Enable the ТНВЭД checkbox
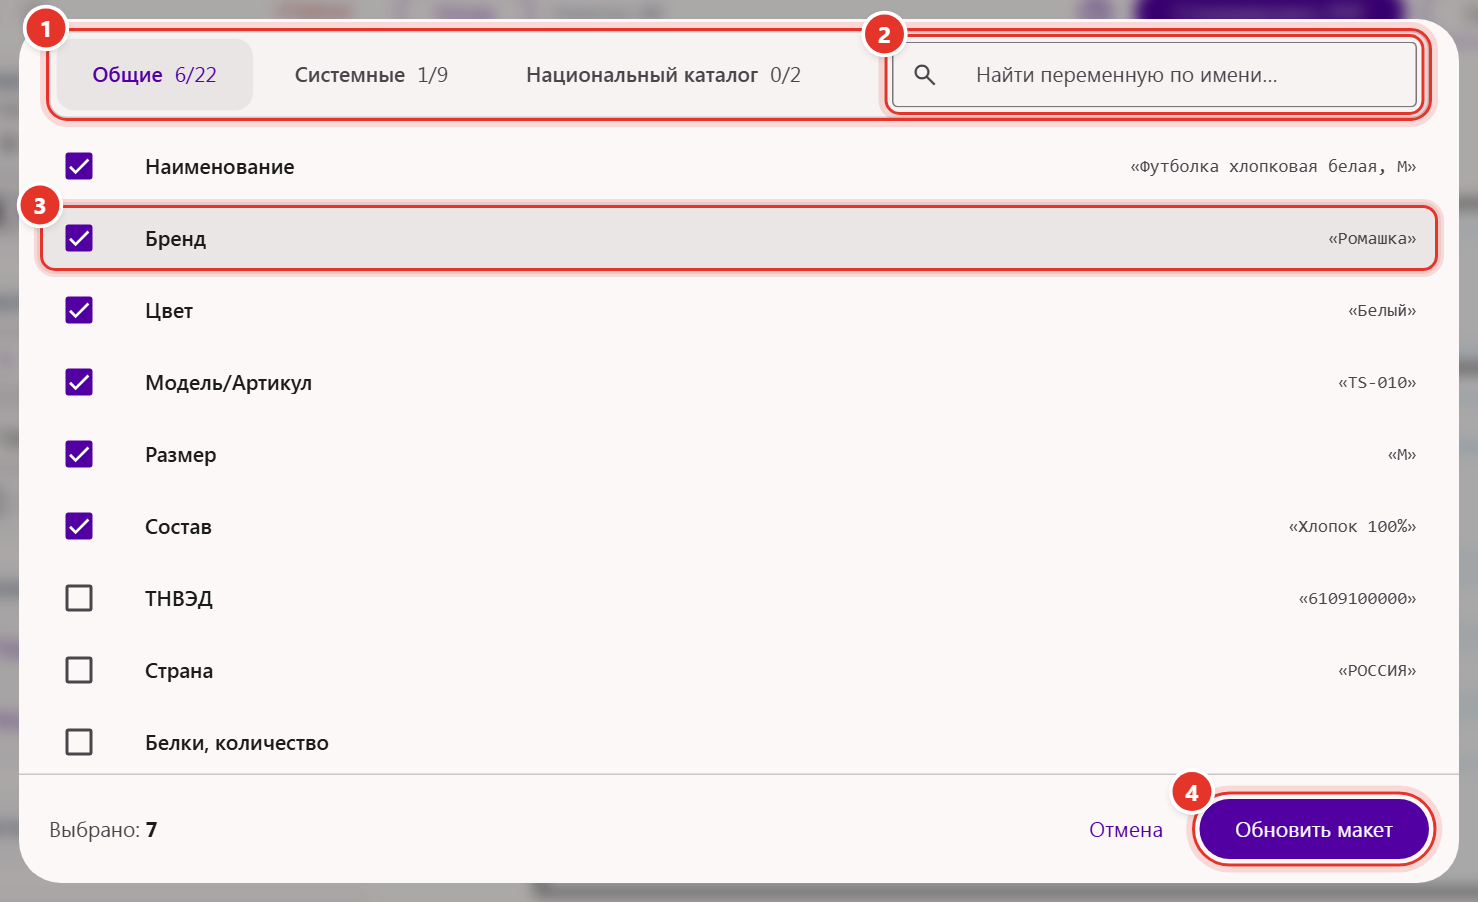The width and height of the screenshot is (1478, 902). [x=79, y=598]
